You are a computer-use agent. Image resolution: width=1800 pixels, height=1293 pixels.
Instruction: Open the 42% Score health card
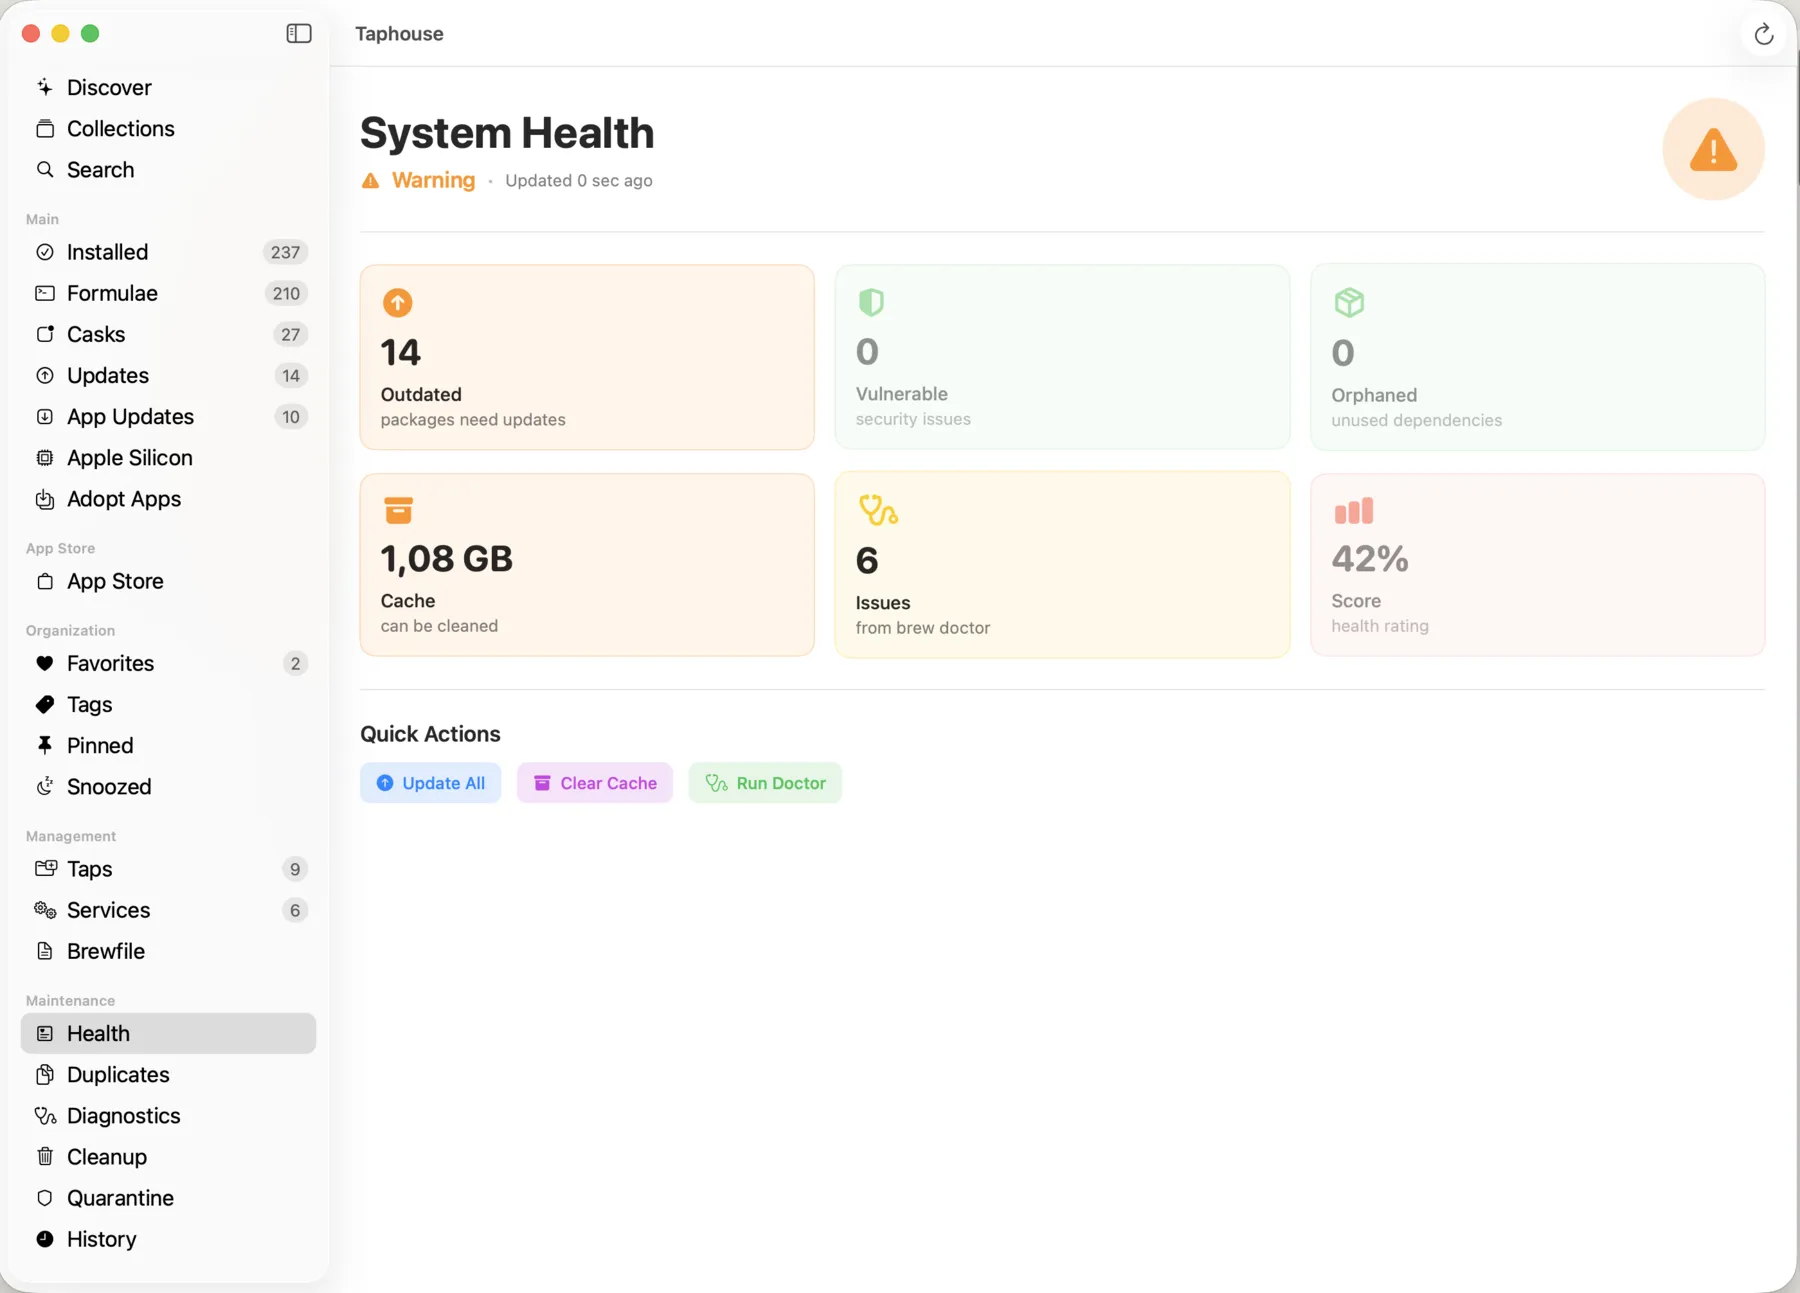(x=1538, y=565)
